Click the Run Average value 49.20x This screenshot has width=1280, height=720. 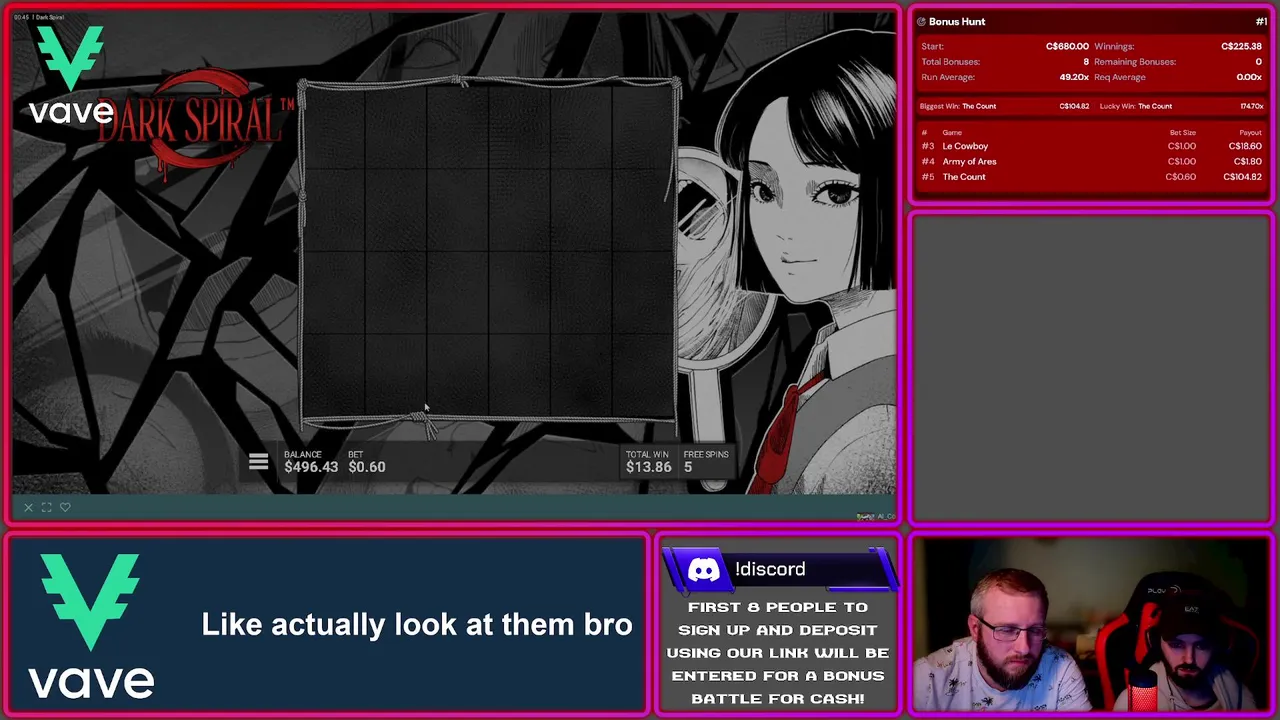point(1074,77)
